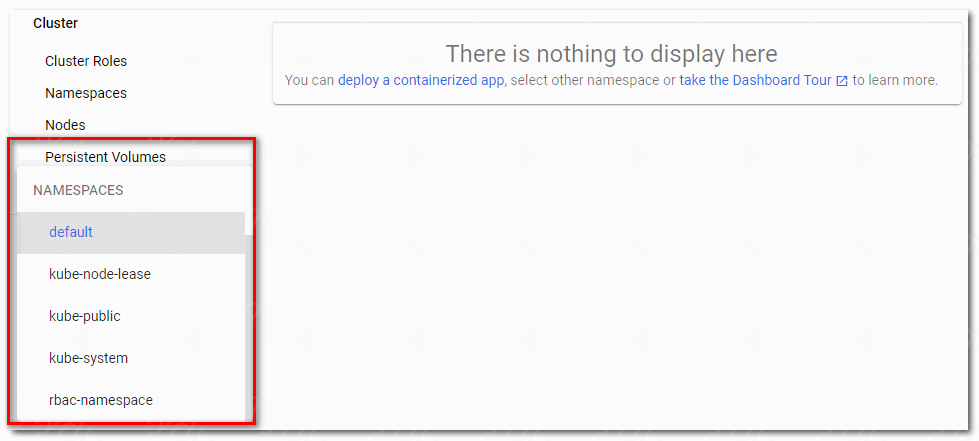This screenshot has width=979, height=441.
Task: Click the 'There is nothing to display here' heading
Action: tap(611, 54)
